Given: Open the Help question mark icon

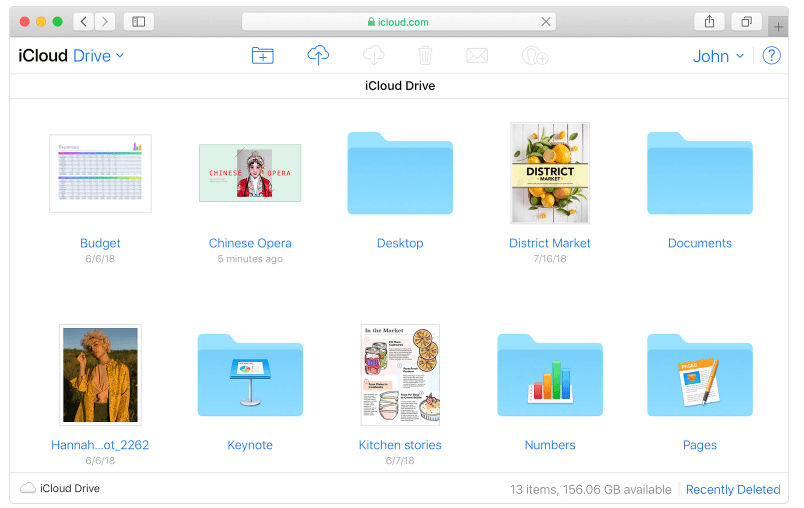Looking at the screenshot, I should [771, 55].
